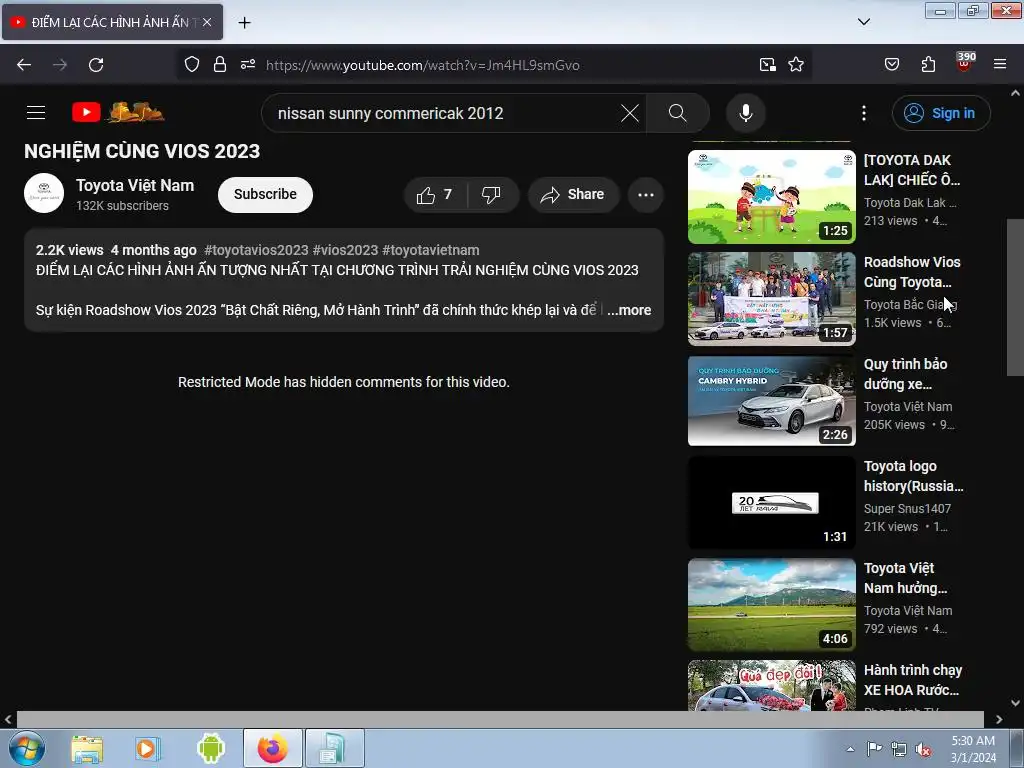Open the Toyota Việt Nam channel name link
The image size is (1024, 768).
click(135, 185)
